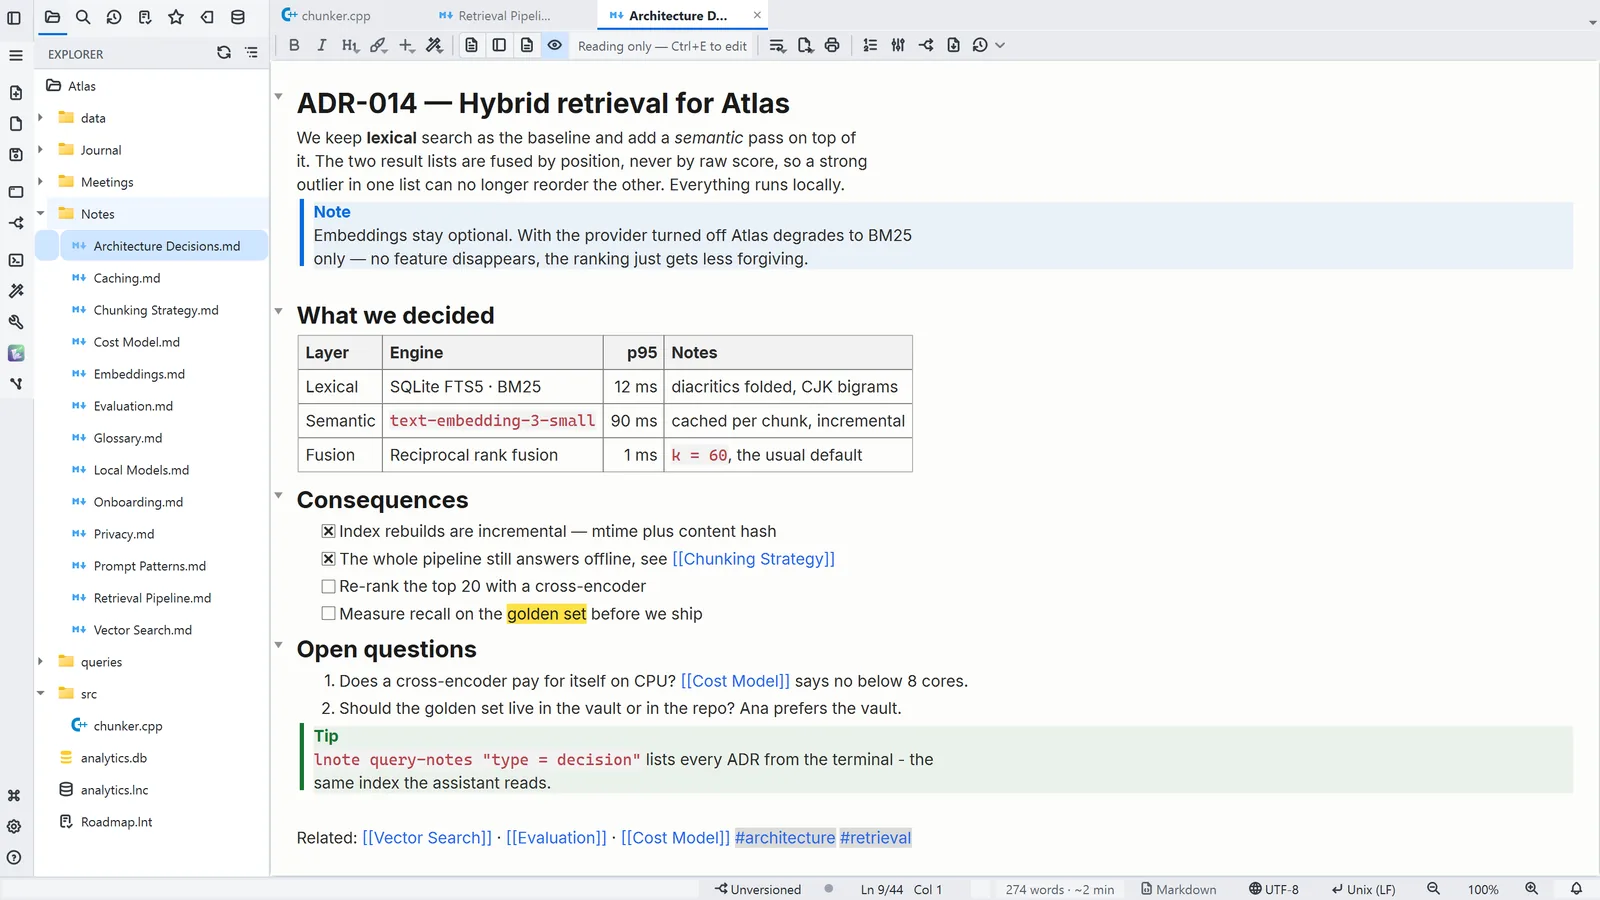The image size is (1600, 900).
Task: Collapse the src folder
Action: click(x=40, y=693)
